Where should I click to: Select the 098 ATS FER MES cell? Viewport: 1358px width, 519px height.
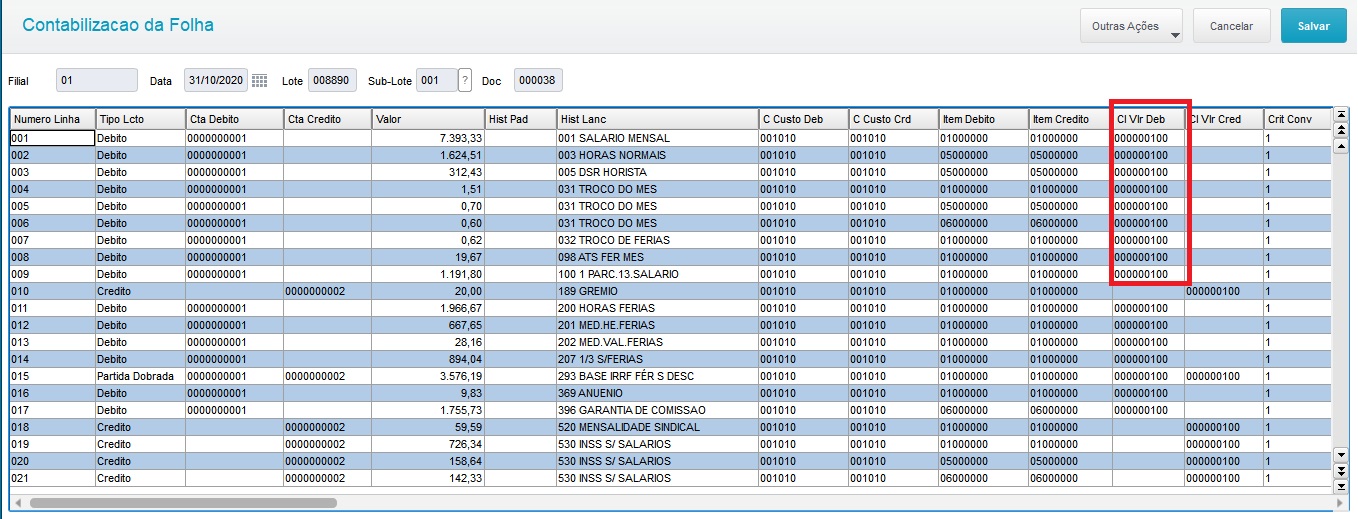click(657, 257)
